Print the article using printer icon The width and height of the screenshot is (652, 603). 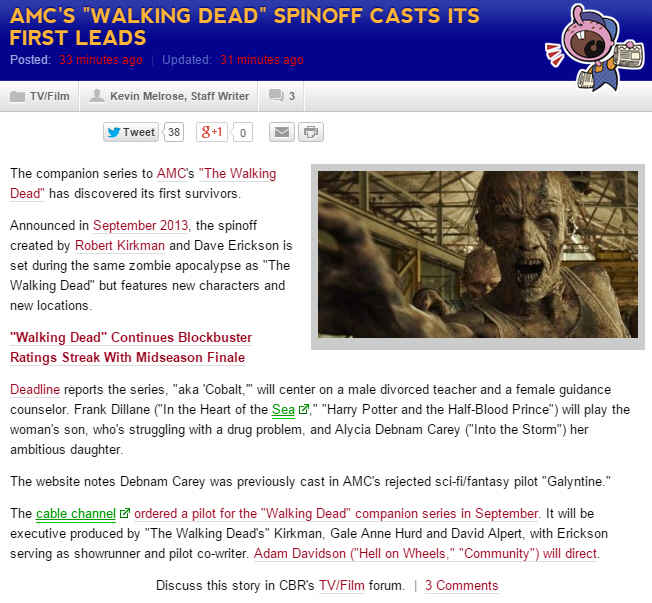click(x=311, y=132)
